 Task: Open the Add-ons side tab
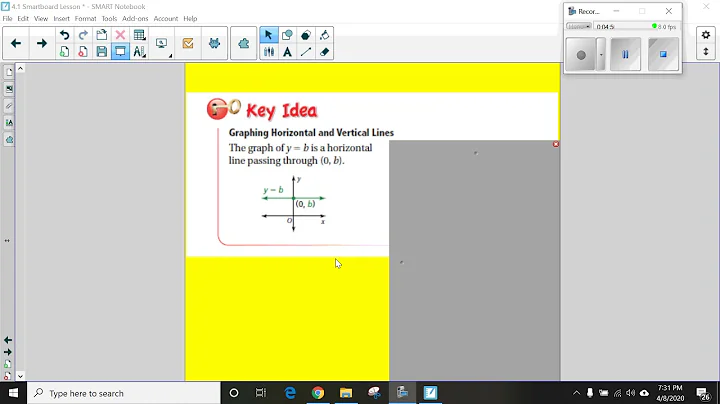(9, 139)
